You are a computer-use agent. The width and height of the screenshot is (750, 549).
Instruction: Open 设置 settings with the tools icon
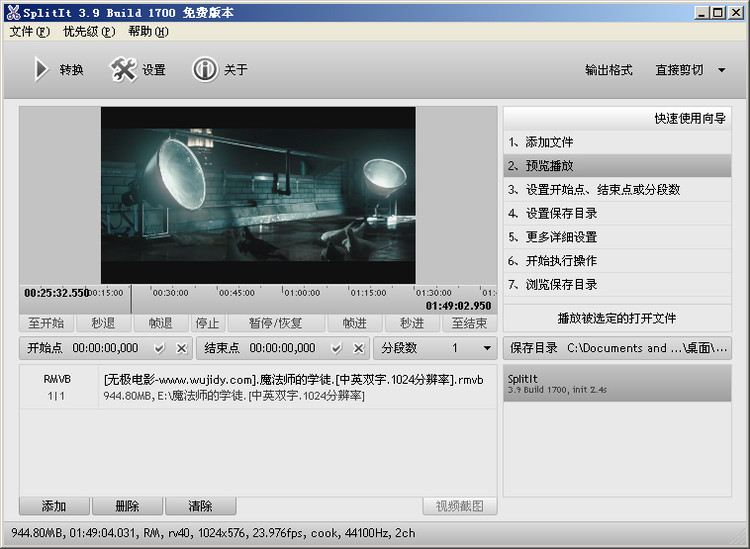pyautogui.click(x=123, y=70)
